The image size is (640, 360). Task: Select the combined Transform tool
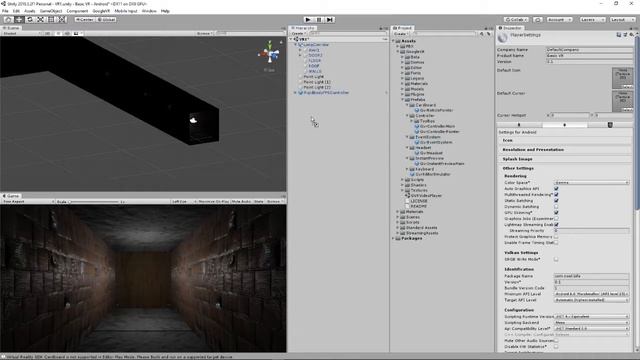click(x=61, y=20)
